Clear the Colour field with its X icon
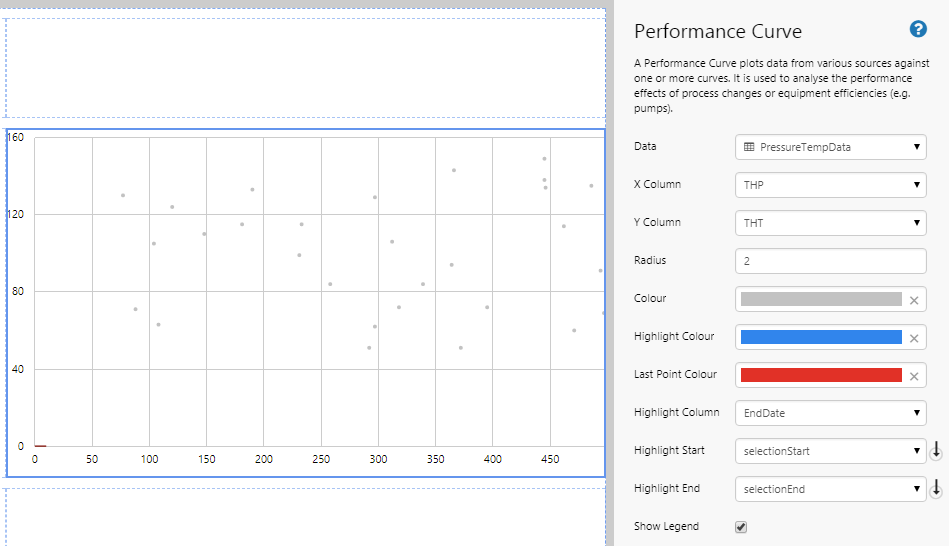 pos(913,299)
